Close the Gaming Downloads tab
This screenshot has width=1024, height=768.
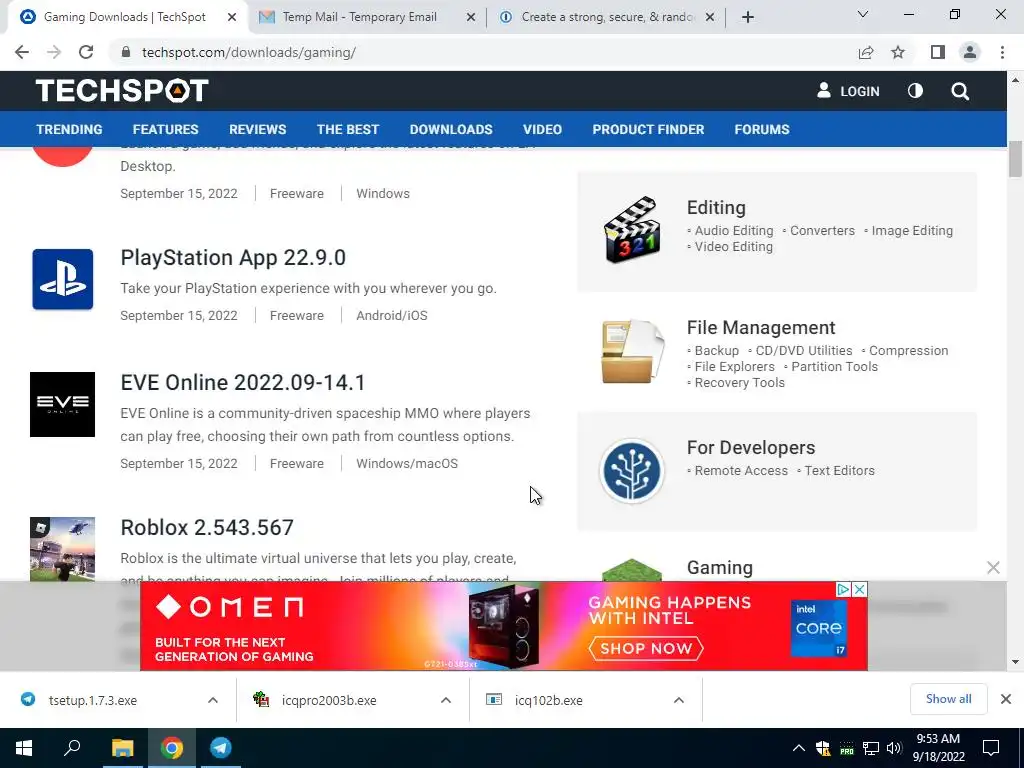232,18
